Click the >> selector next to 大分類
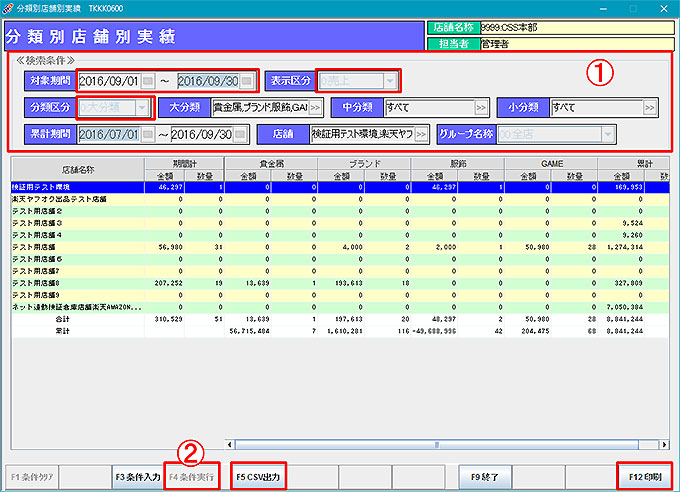 [x=315, y=108]
